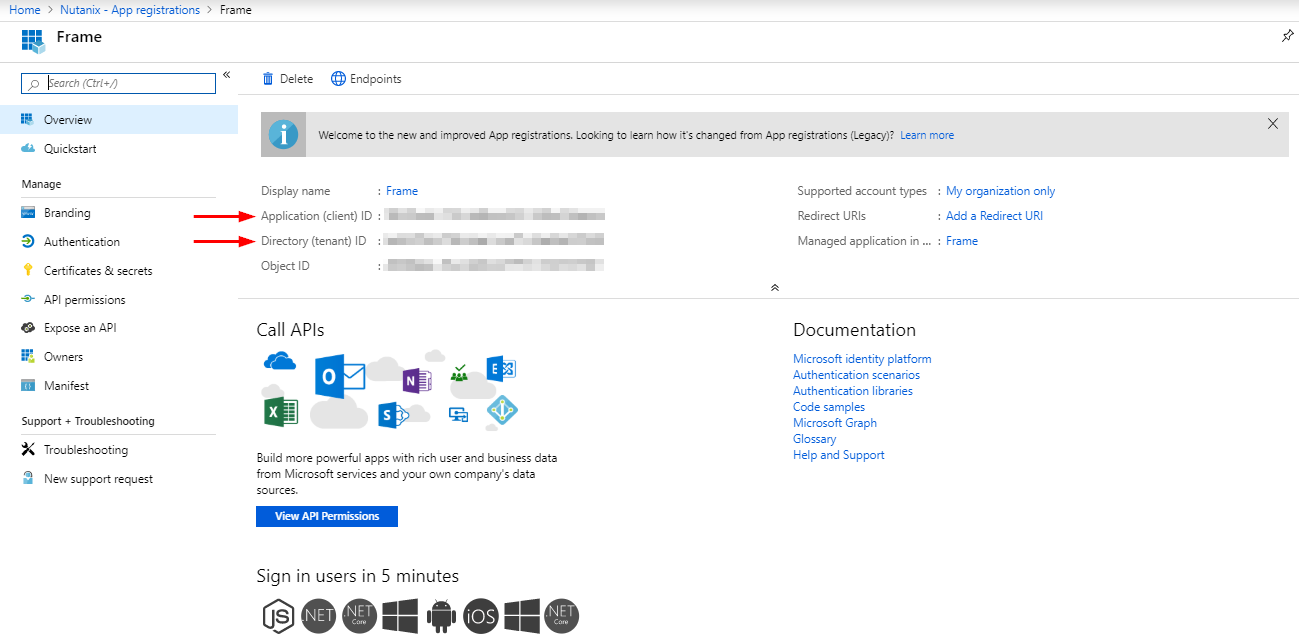Viewport: 1299px width, 644px height.
Task: Dismiss the App registrations welcome banner
Action: coord(1273,123)
